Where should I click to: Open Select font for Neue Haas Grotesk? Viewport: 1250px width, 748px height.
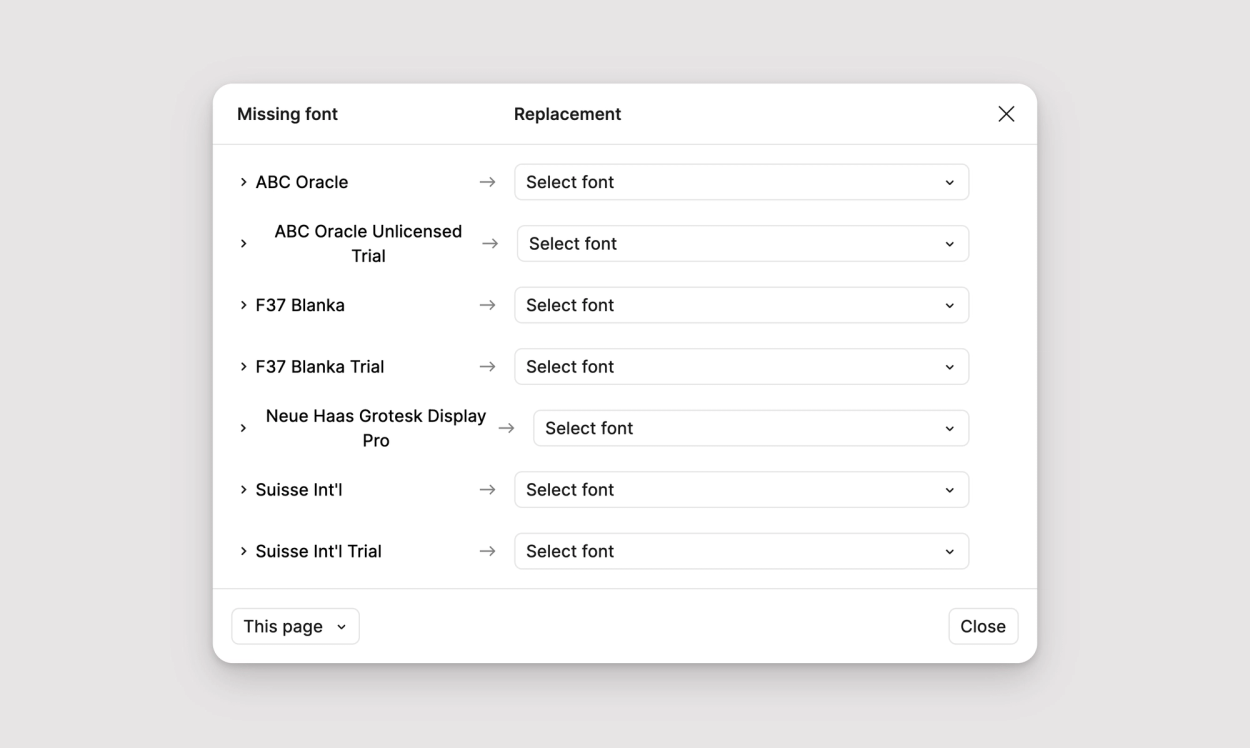click(x=750, y=428)
